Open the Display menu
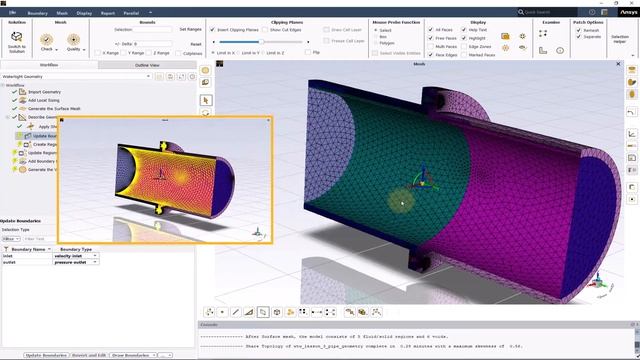The image size is (640, 360). [84, 13]
